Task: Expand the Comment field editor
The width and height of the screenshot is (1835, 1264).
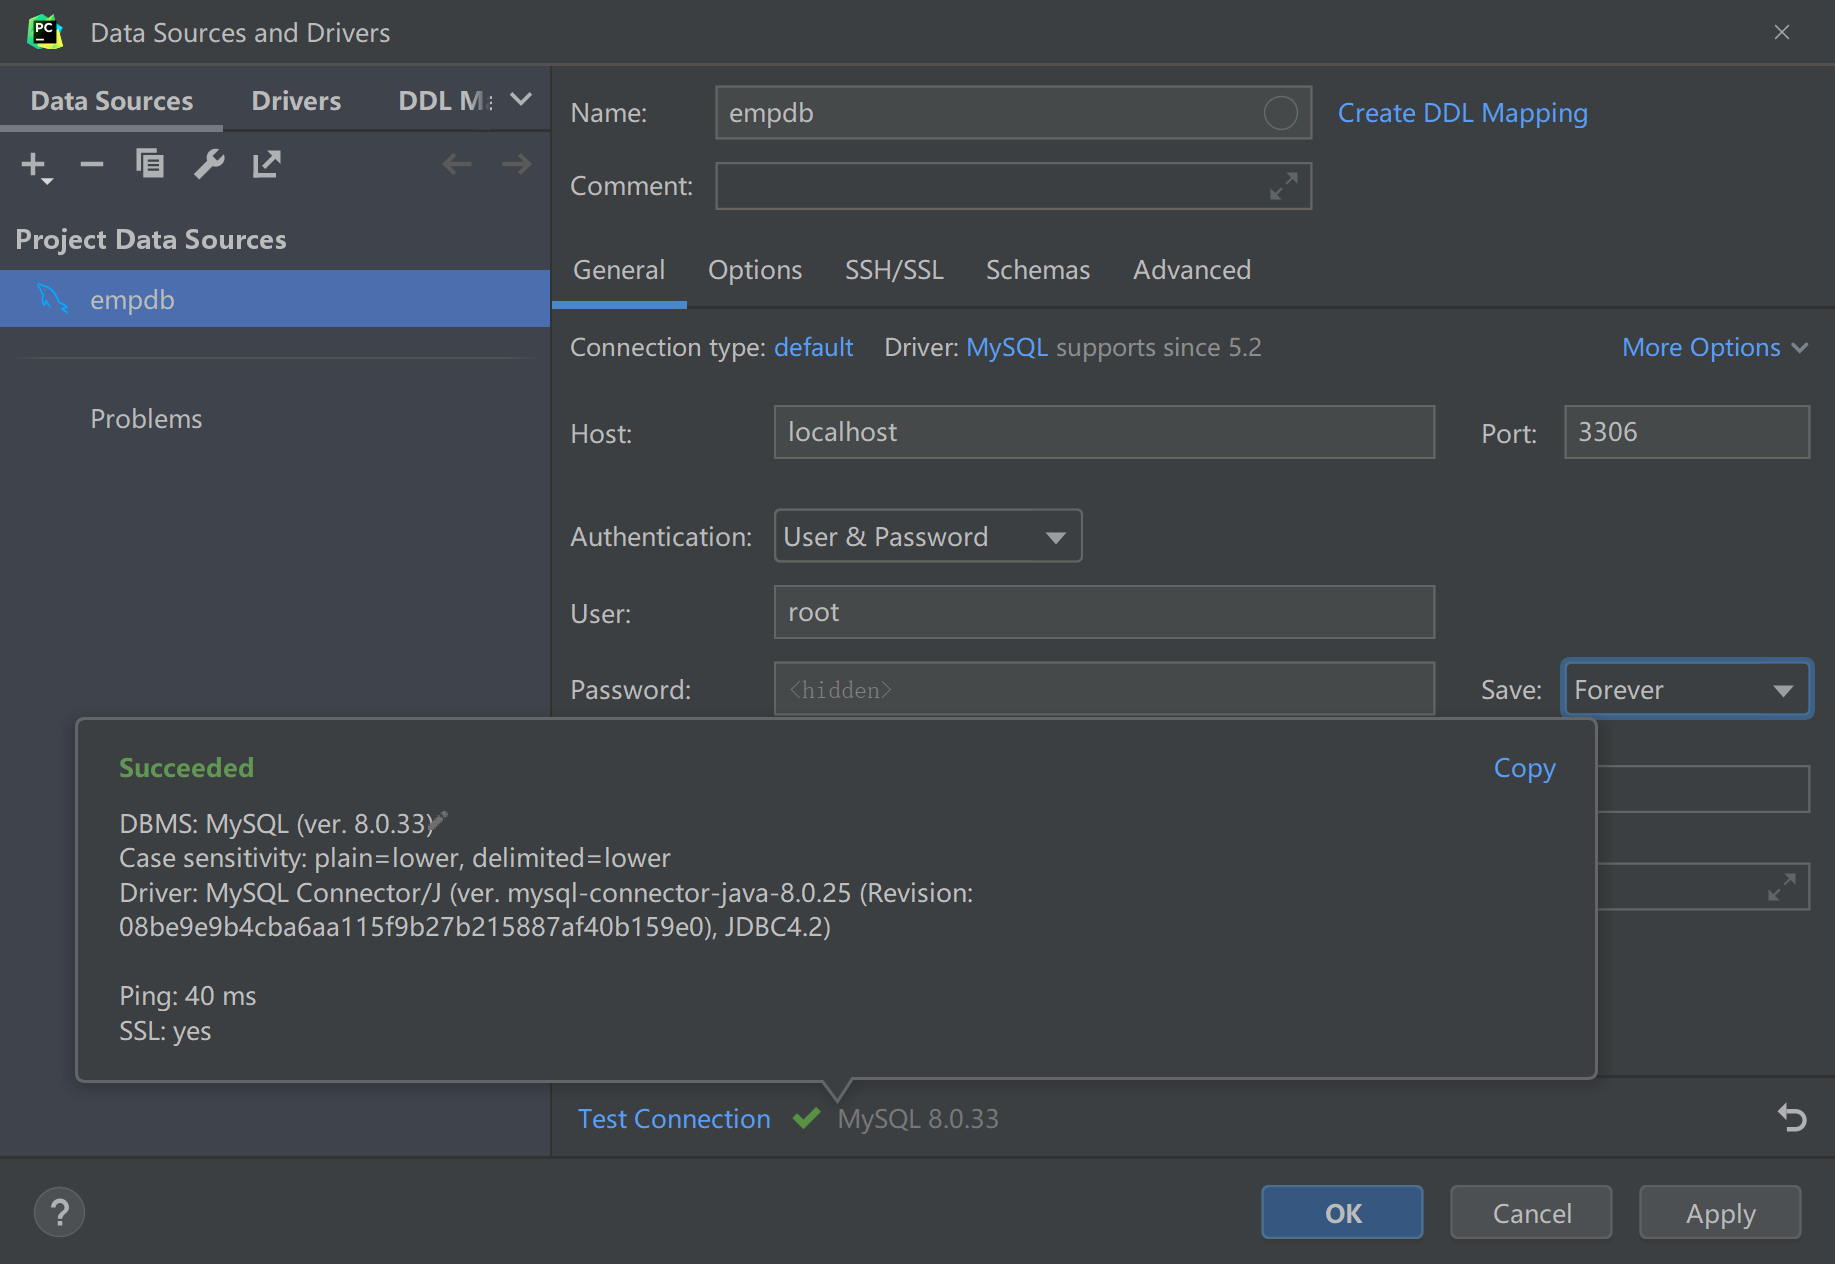Action: point(1284,186)
